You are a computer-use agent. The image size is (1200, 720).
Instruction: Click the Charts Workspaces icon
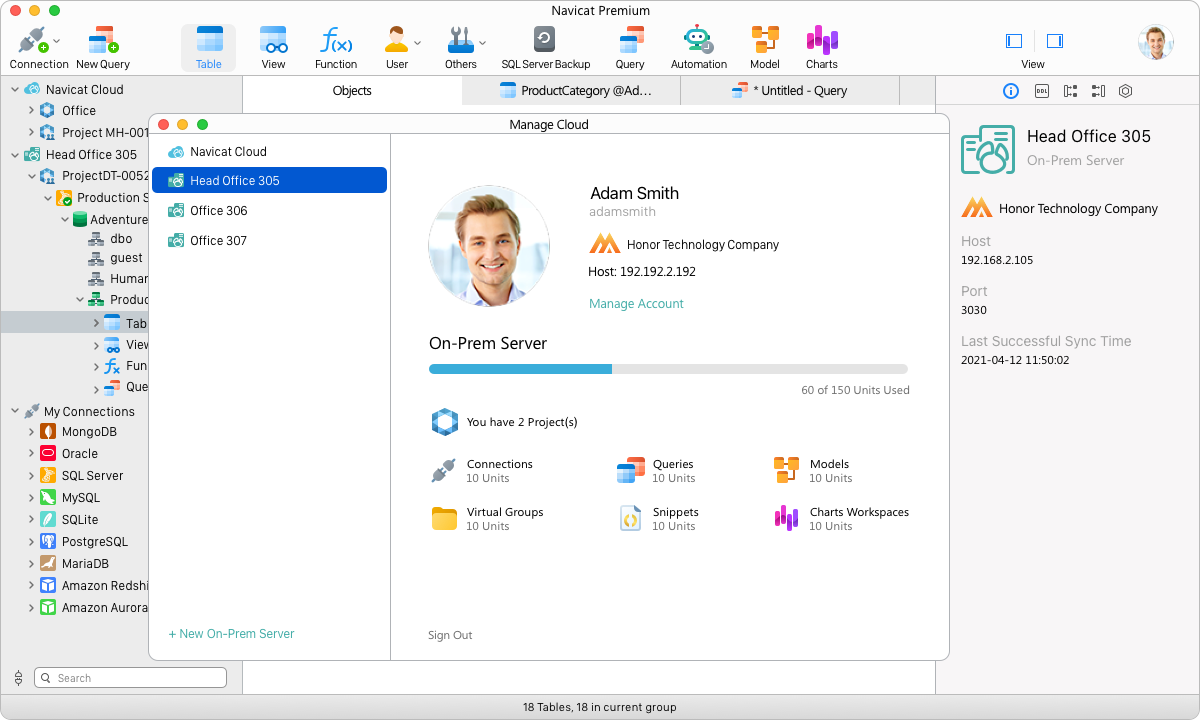point(786,518)
